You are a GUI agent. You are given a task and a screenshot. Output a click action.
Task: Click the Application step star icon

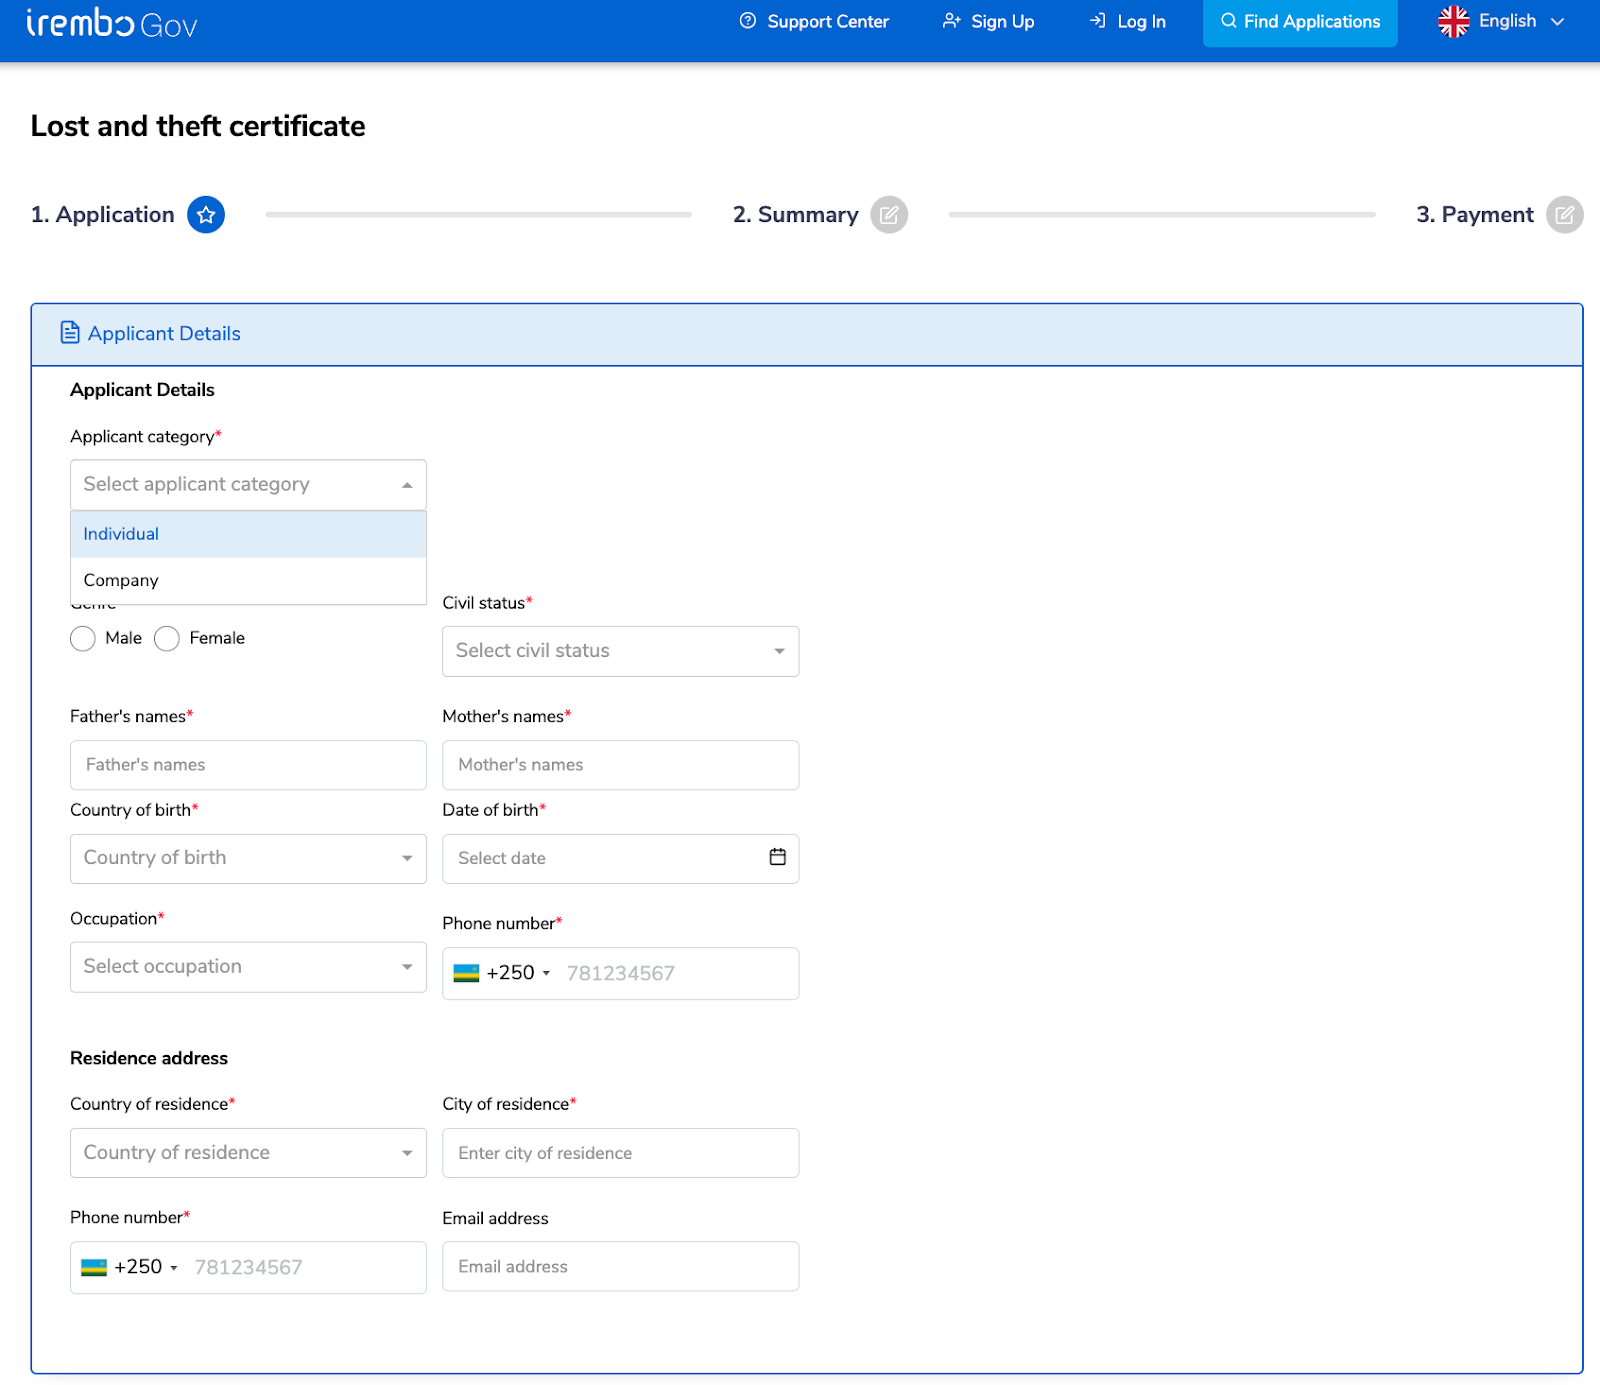(x=206, y=215)
